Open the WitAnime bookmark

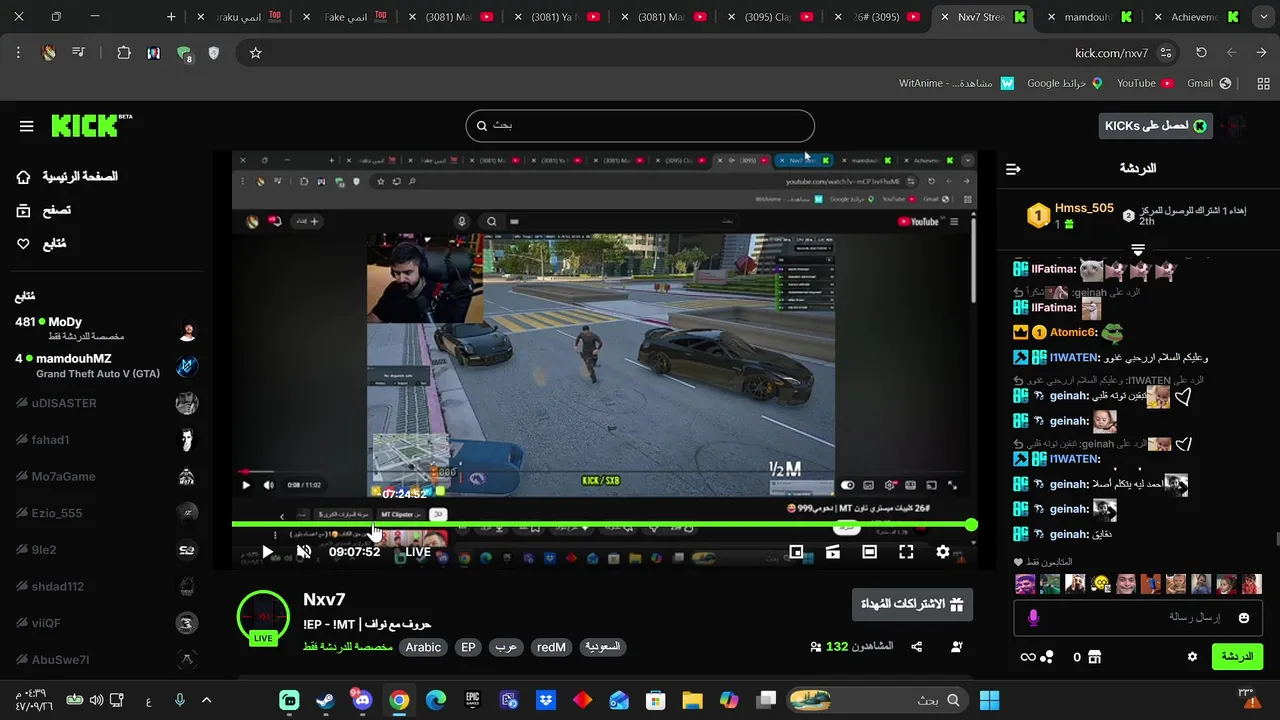957,83
